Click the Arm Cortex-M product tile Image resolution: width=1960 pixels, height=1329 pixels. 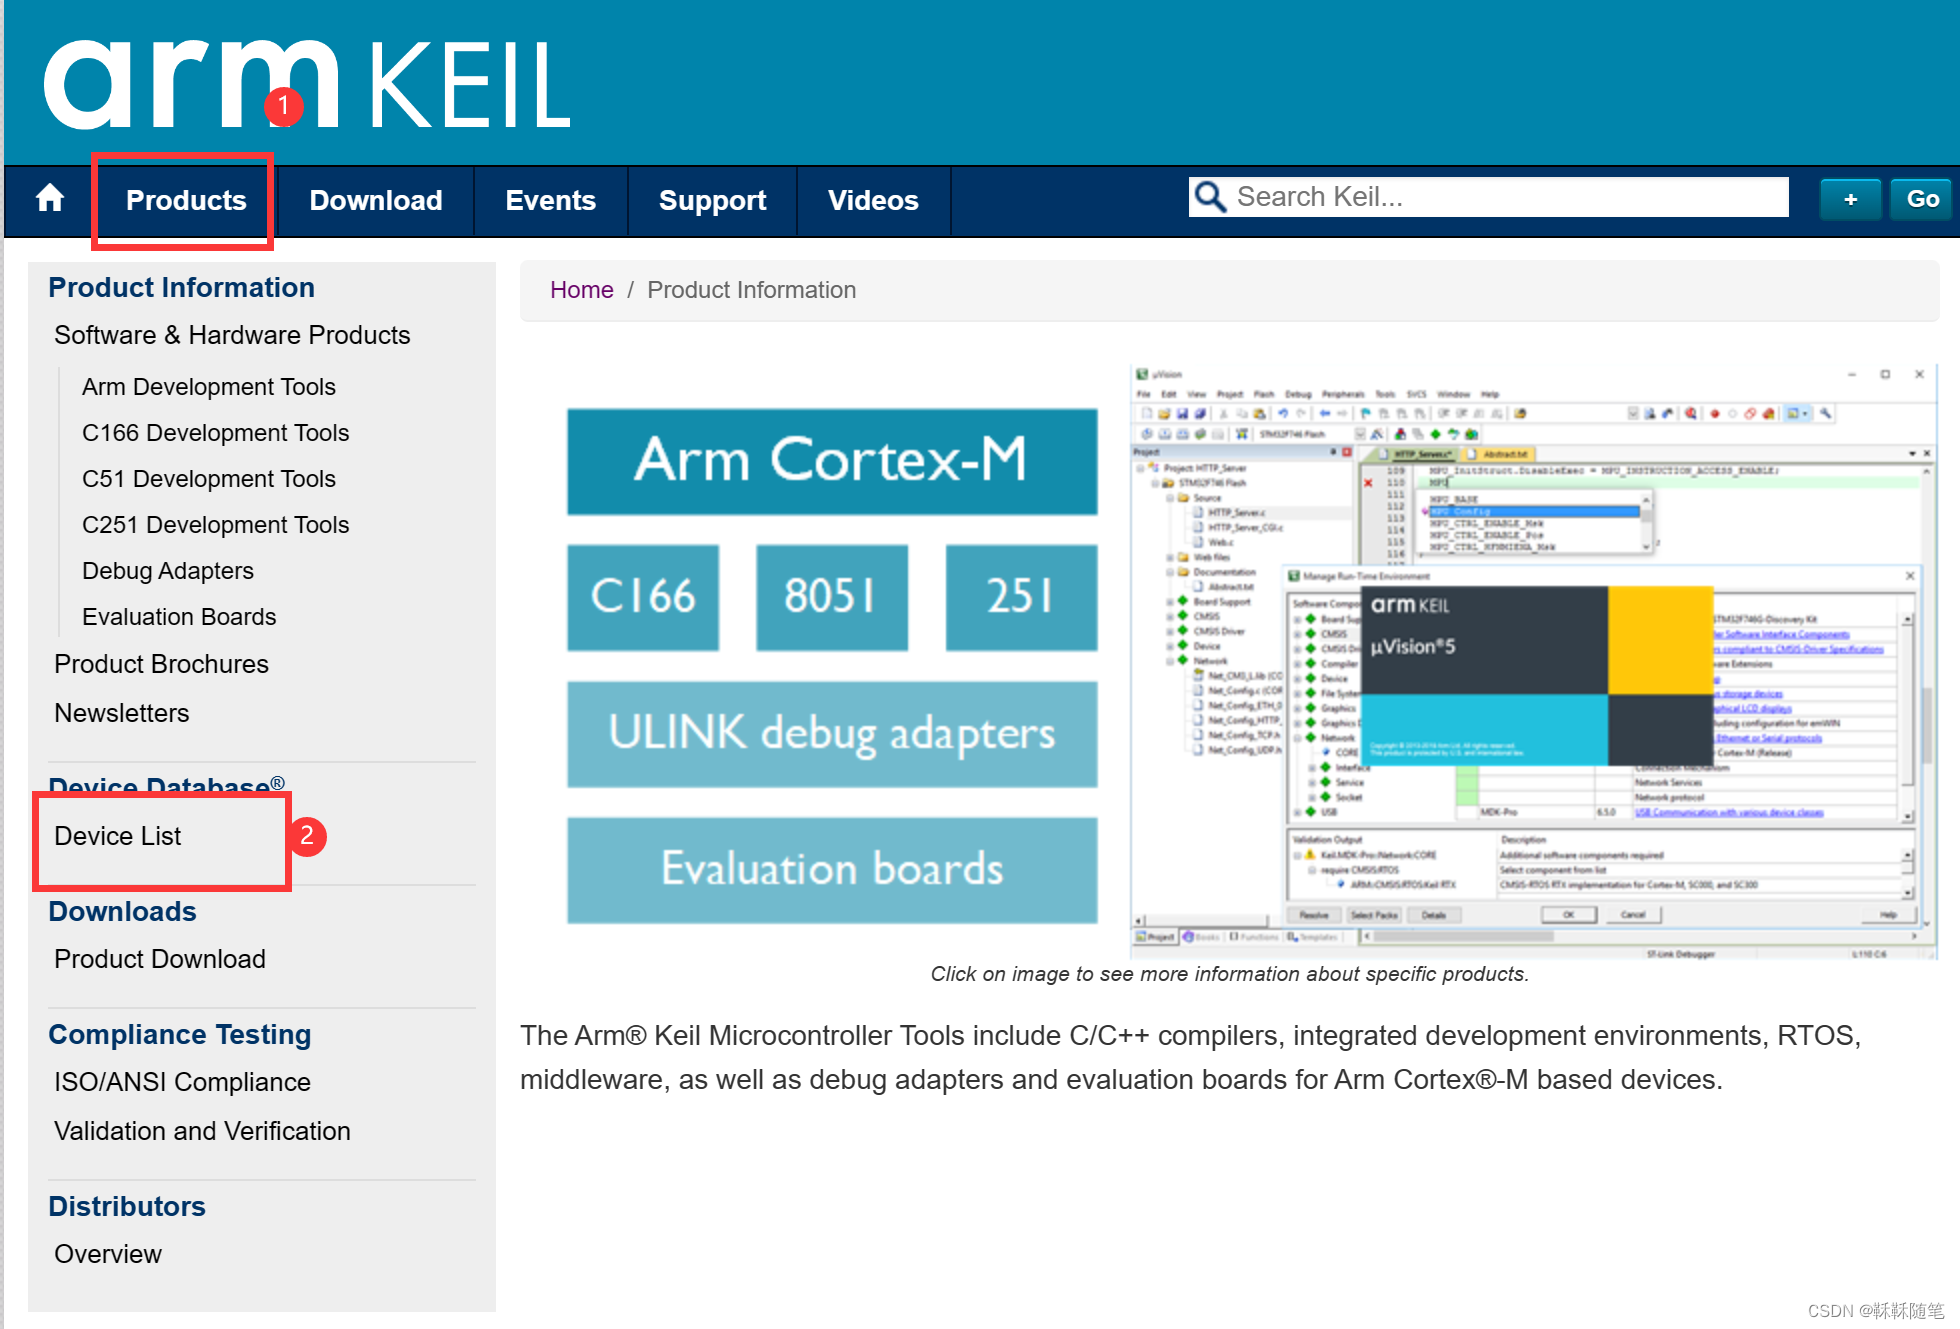click(831, 462)
